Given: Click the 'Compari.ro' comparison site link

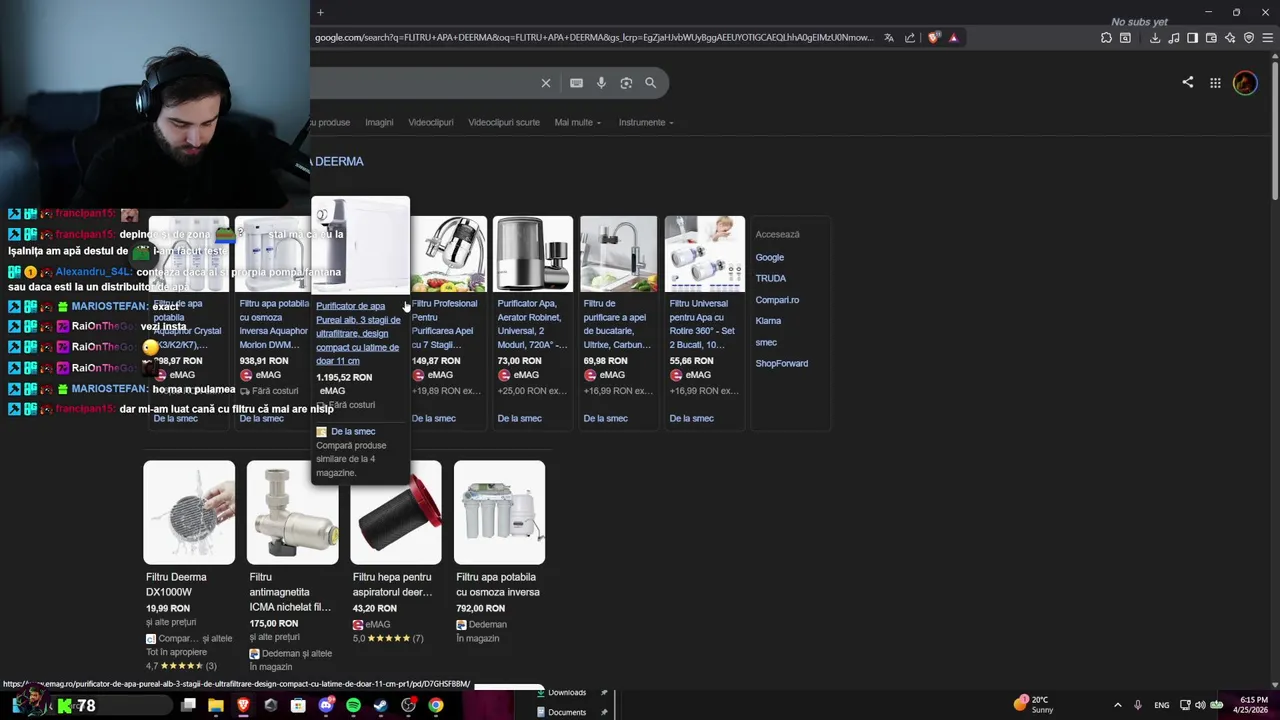Looking at the screenshot, I should (x=777, y=300).
